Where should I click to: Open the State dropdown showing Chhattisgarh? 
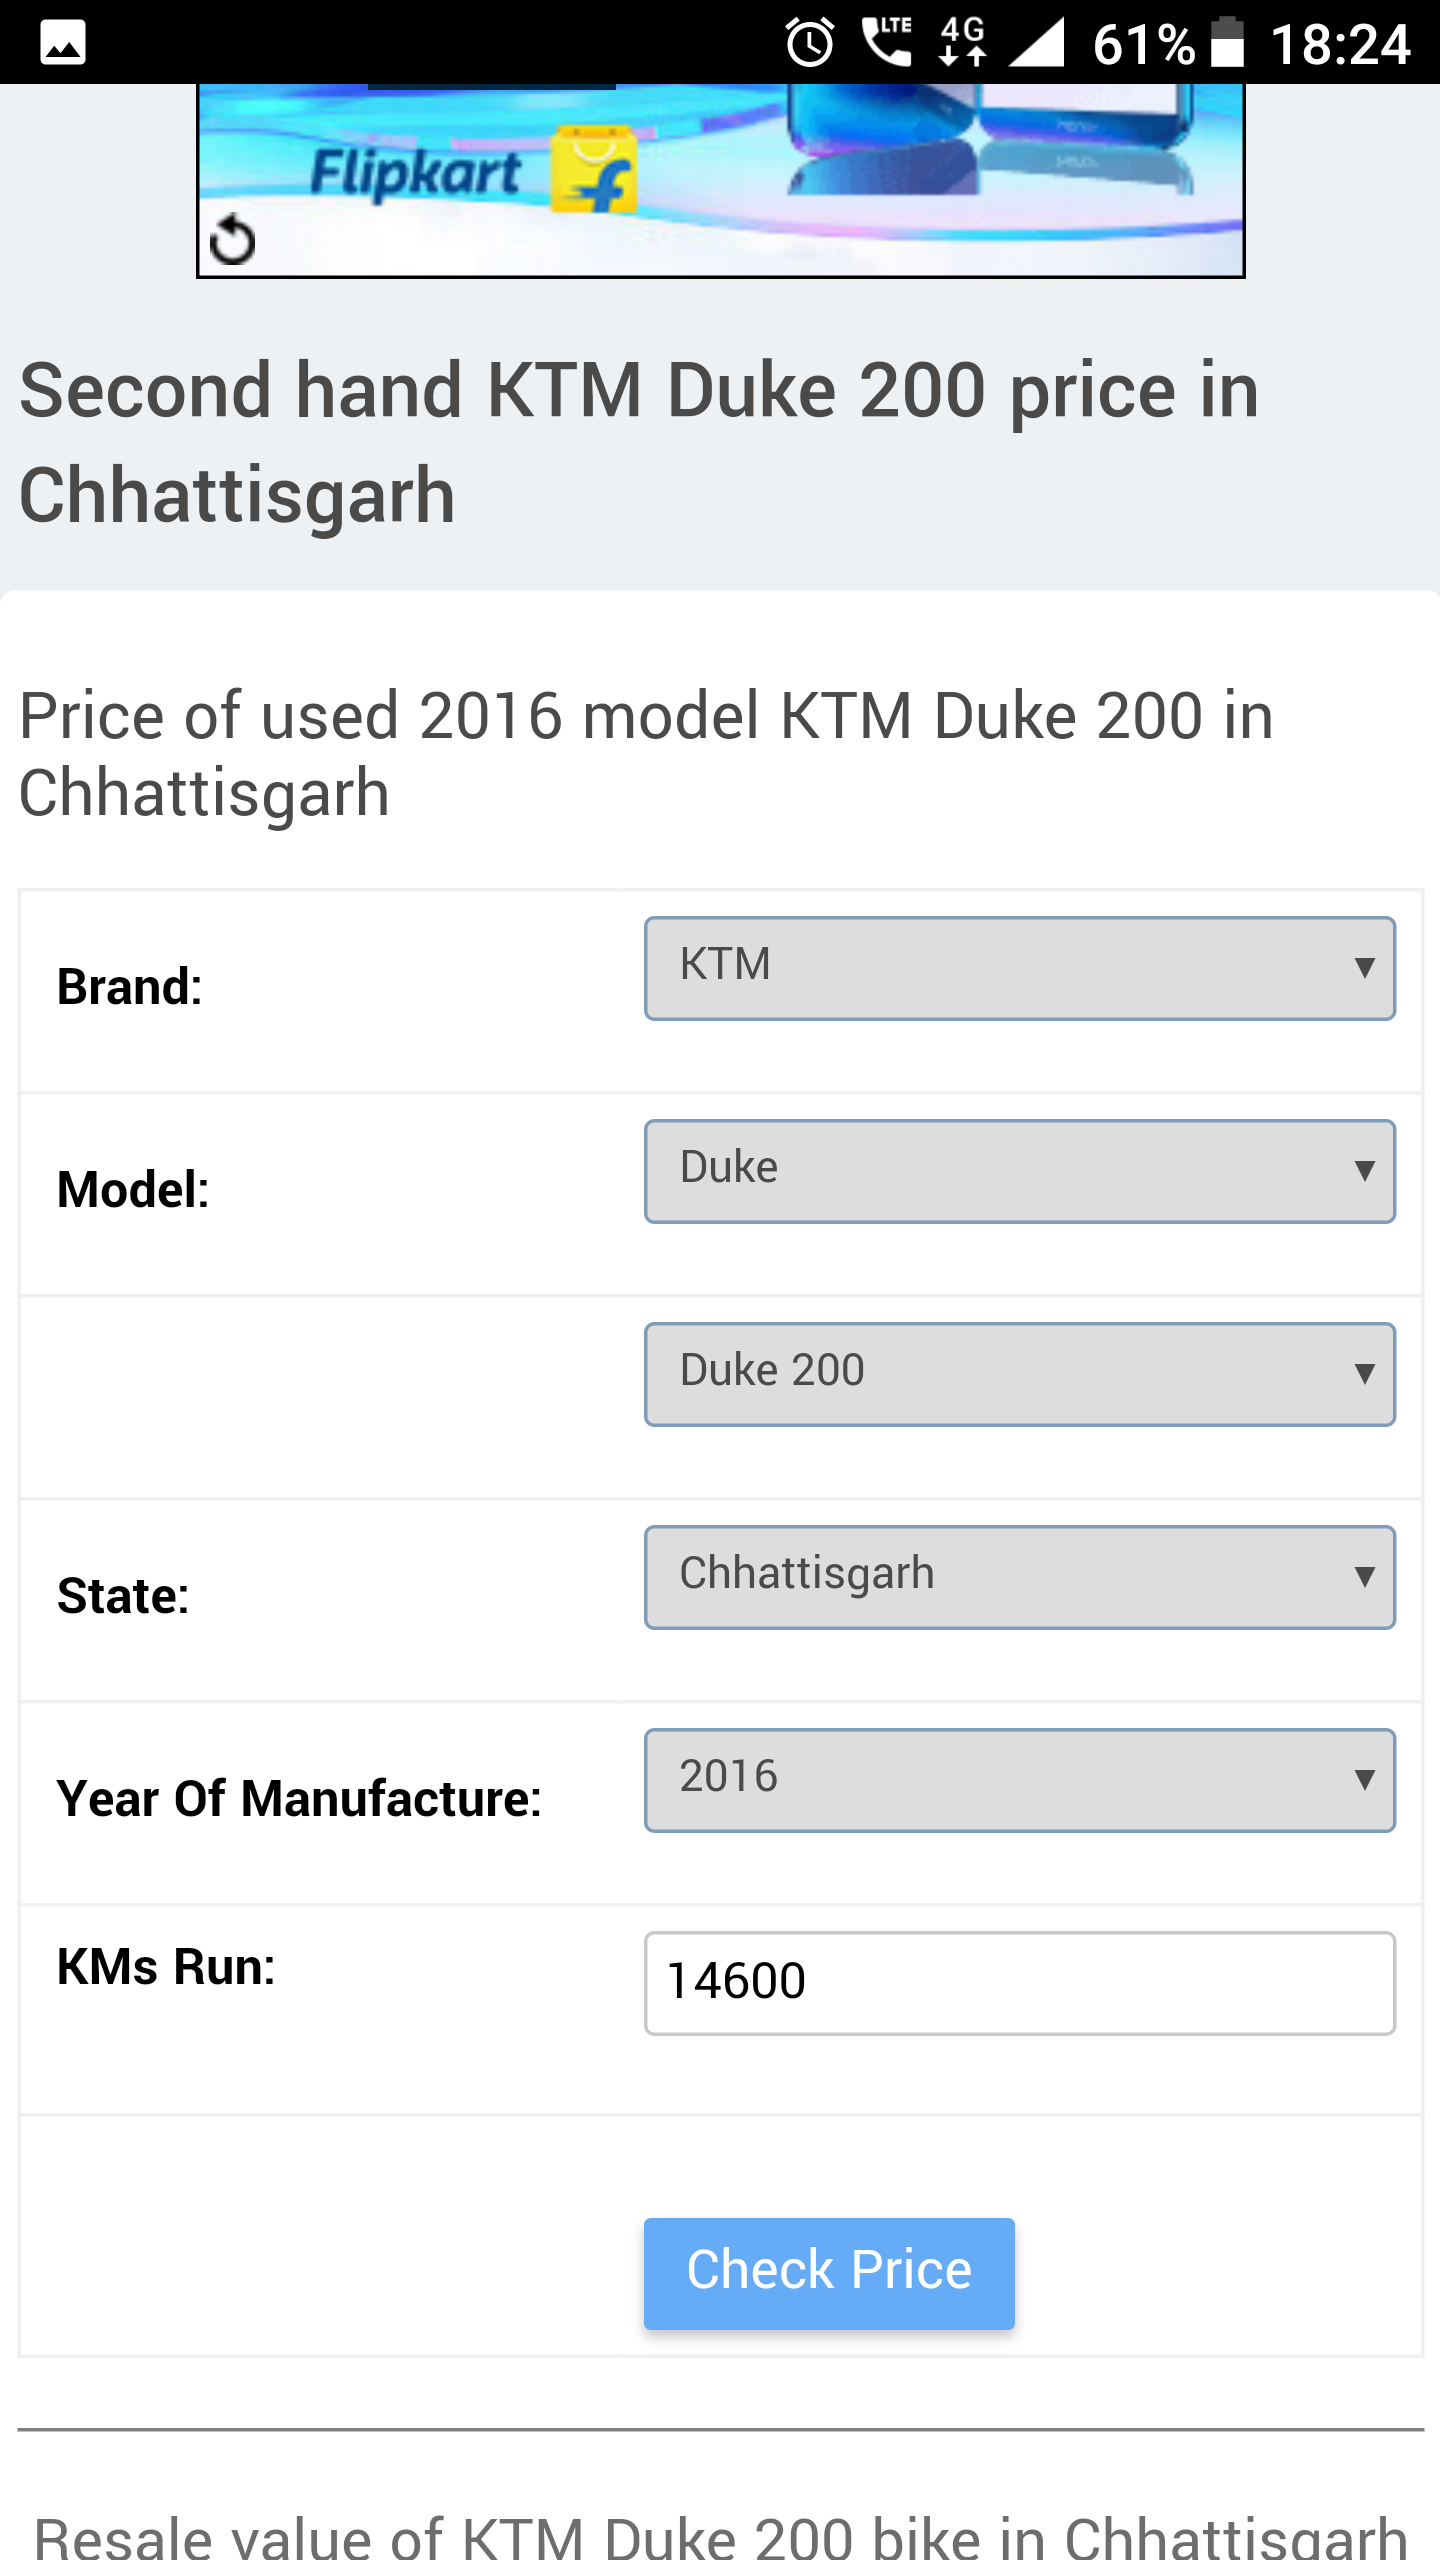pos(1019,1577)
